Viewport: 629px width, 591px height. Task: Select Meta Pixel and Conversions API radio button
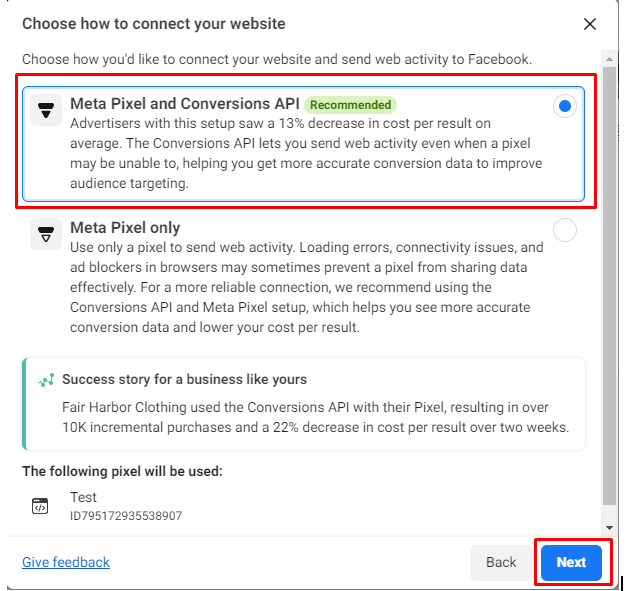point(564,106)
